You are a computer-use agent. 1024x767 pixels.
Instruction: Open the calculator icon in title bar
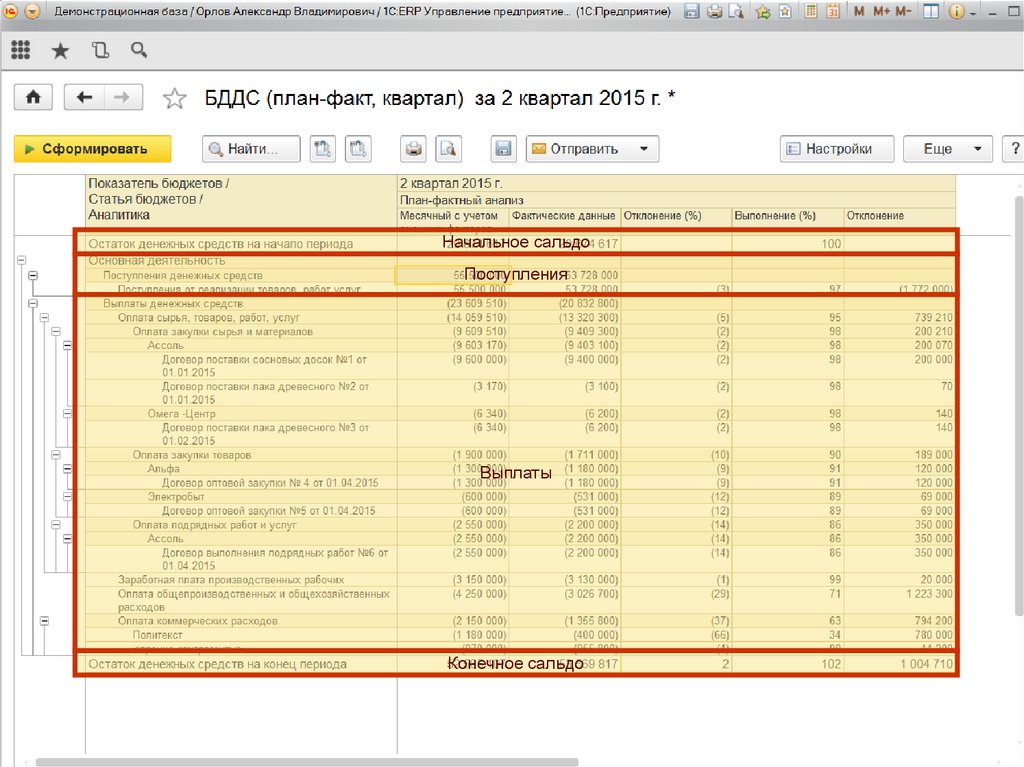809,12
